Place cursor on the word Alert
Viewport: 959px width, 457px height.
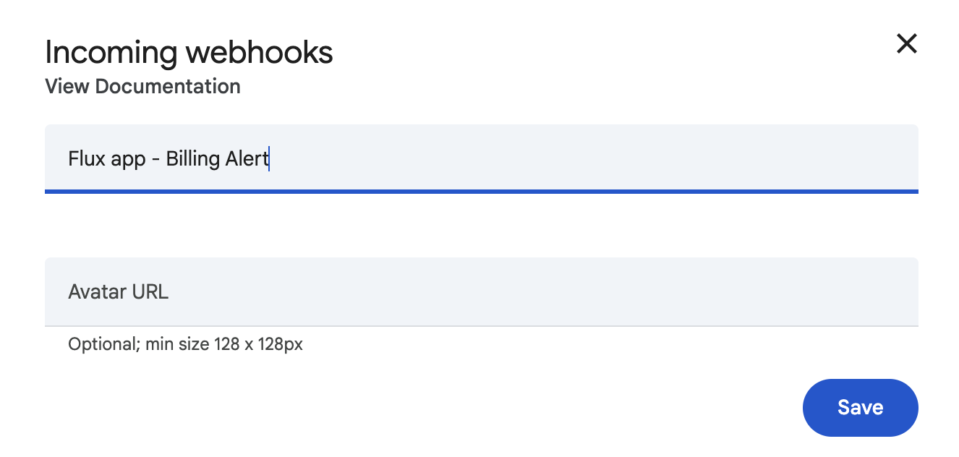(246, 159)
